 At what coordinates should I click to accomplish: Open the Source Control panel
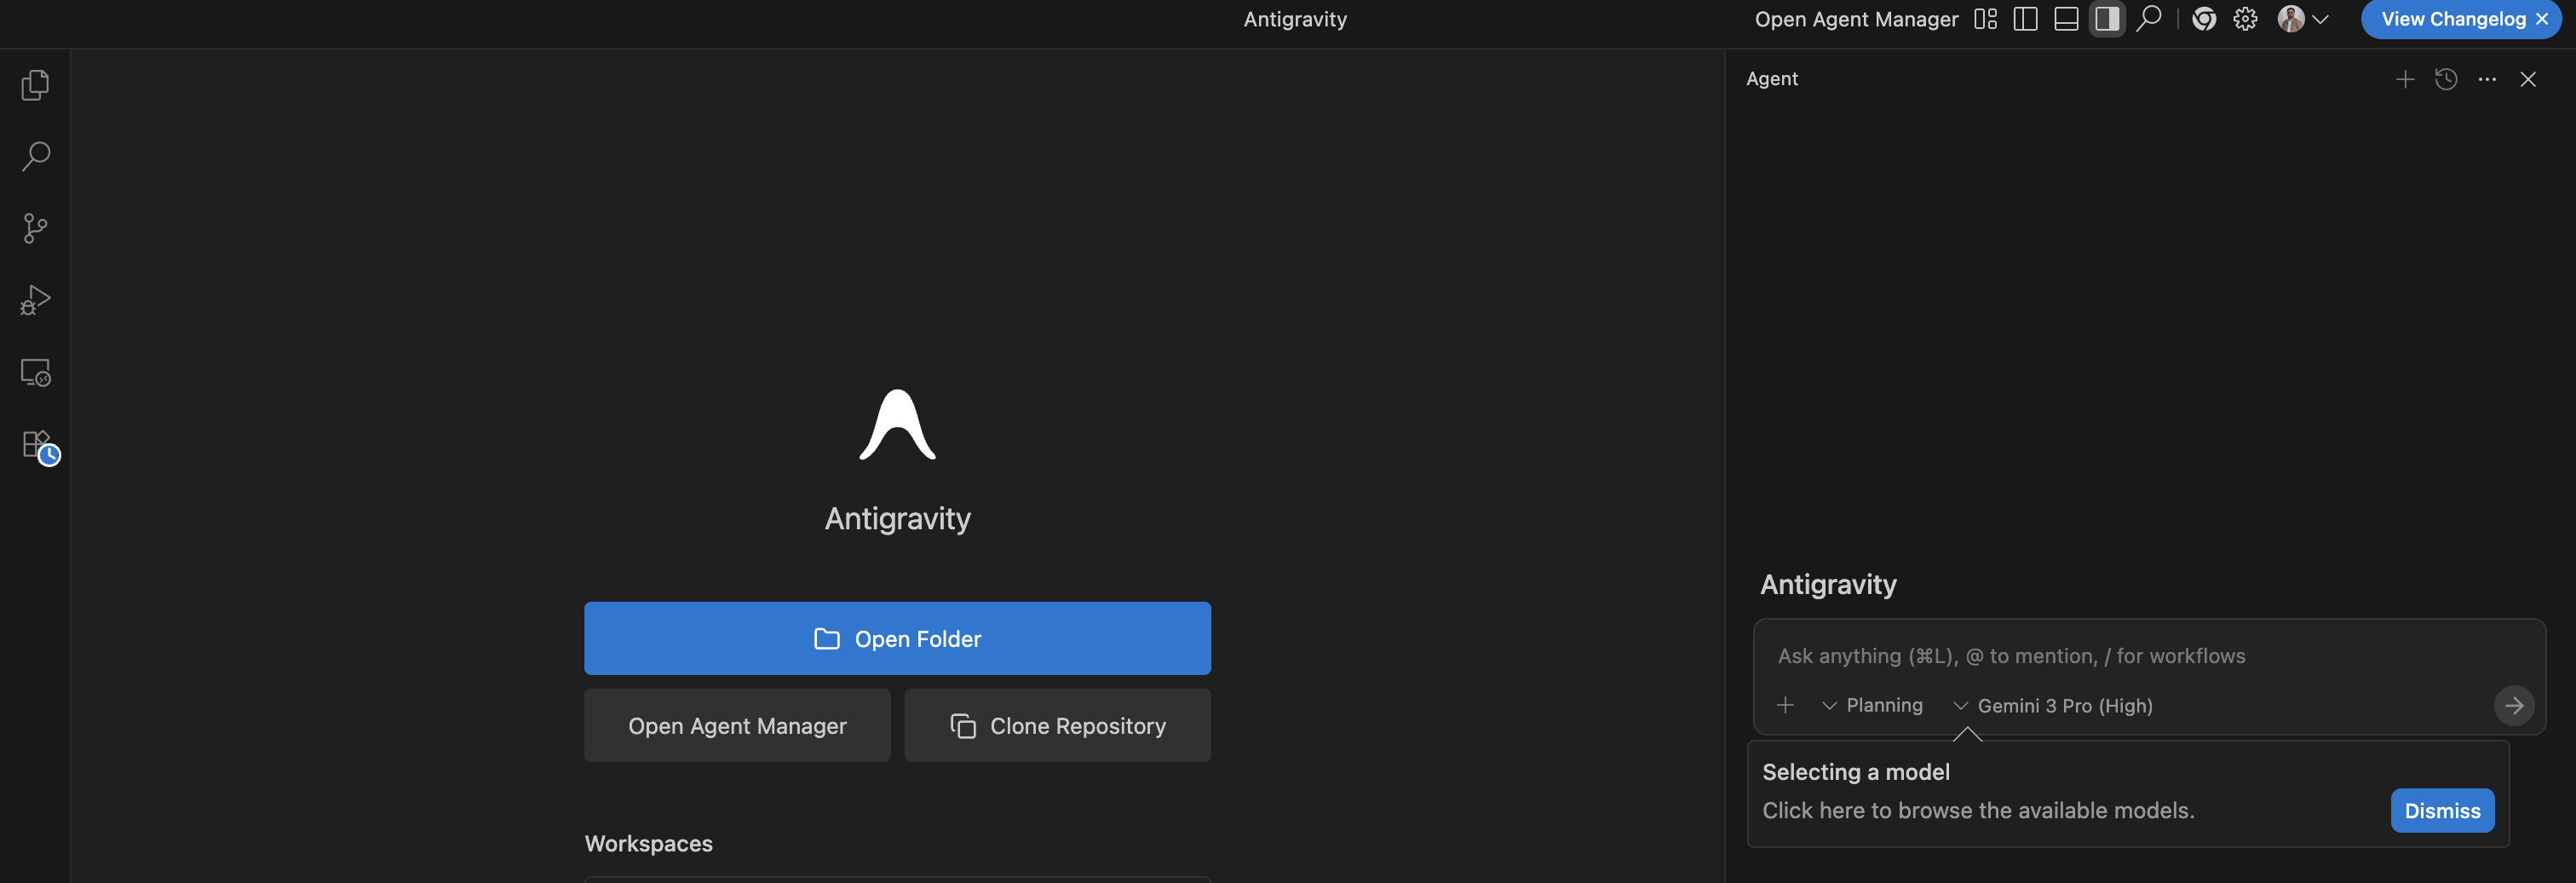[x=36, y=228]
